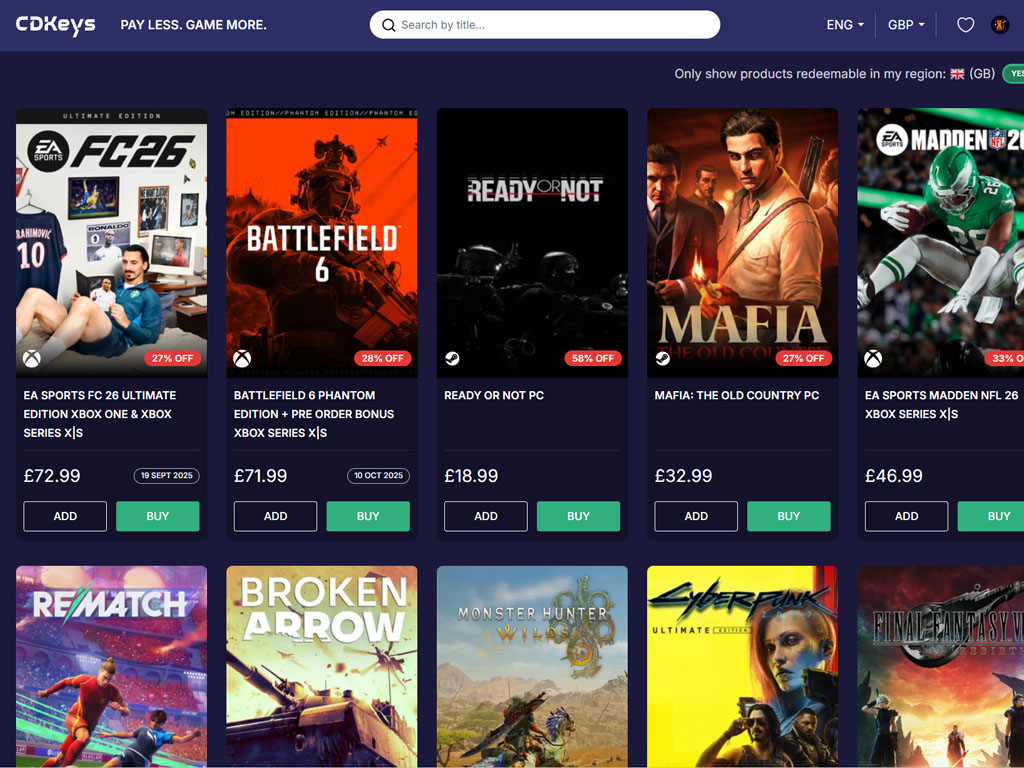Click EA Sports Madden NFL 26 title
Image resolution: width=1024 pixels, height=768 pixels.
pyautogui.click(x=942, y=404)
